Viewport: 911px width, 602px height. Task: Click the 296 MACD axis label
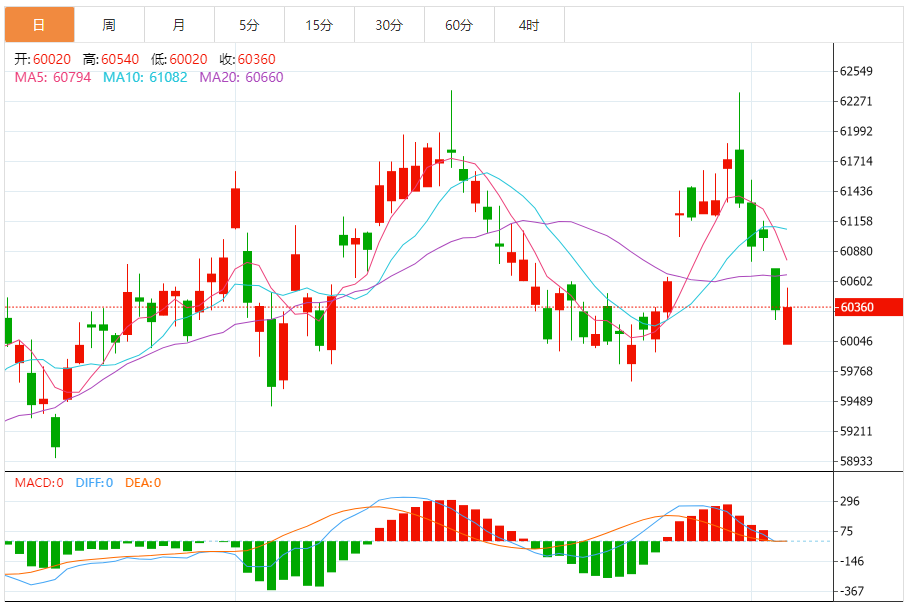pos(850,501)
